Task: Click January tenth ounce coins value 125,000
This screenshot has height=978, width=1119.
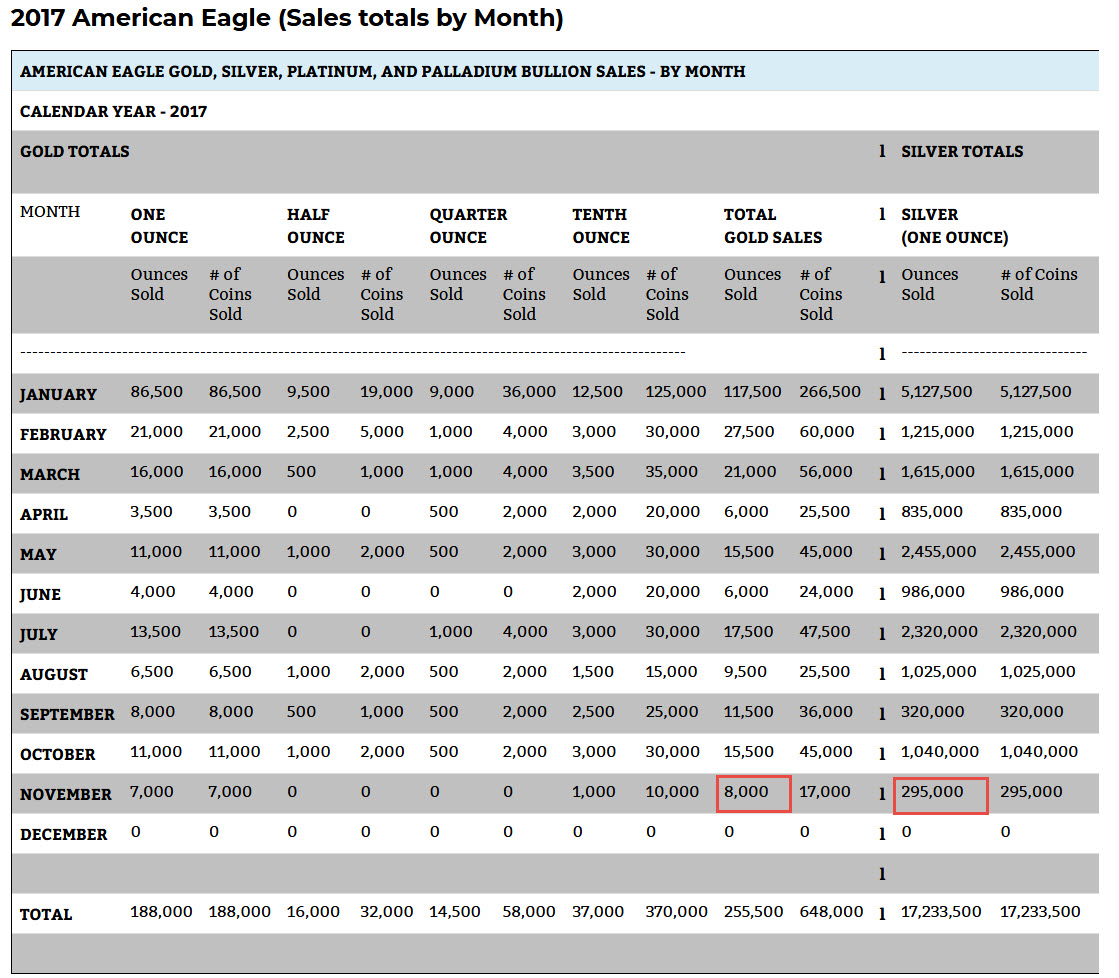Action: point(676,392)
